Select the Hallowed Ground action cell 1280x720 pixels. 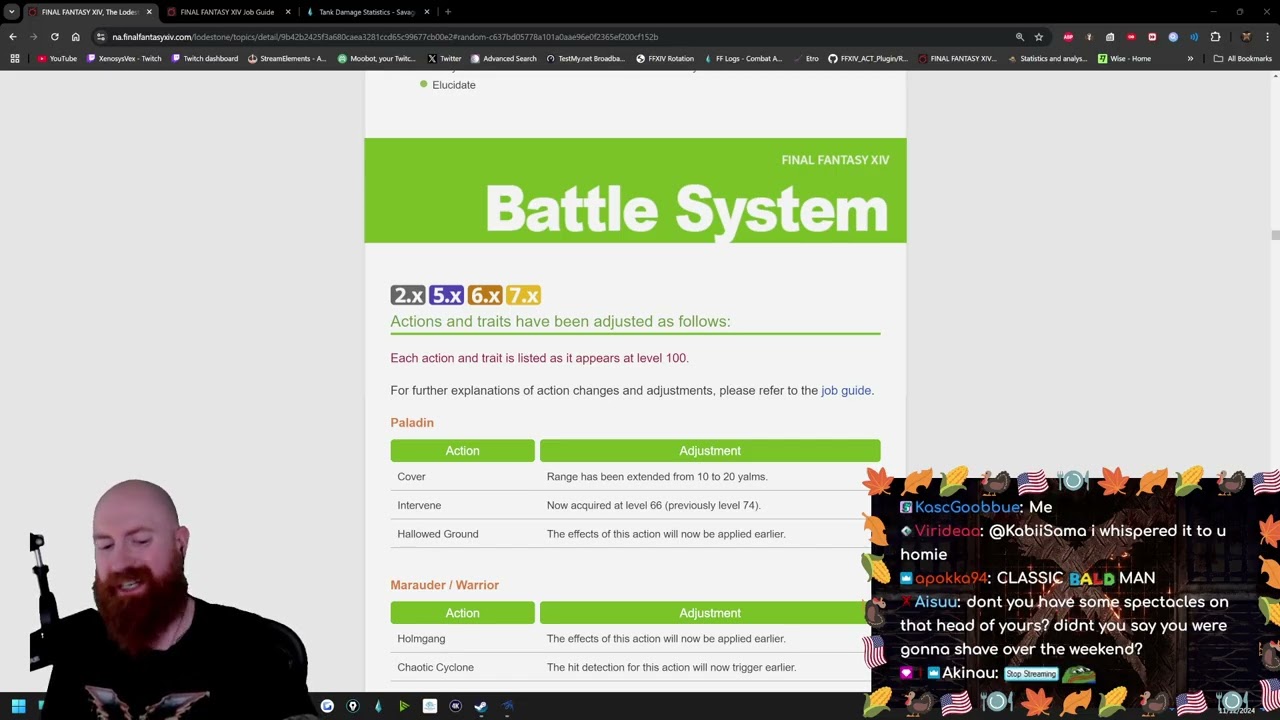tap(462, 534)
